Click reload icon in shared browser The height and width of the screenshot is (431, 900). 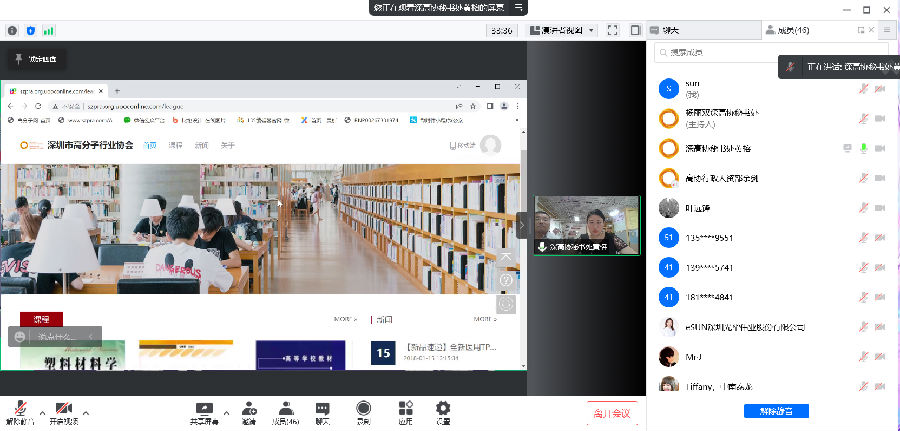click(38, 106)
